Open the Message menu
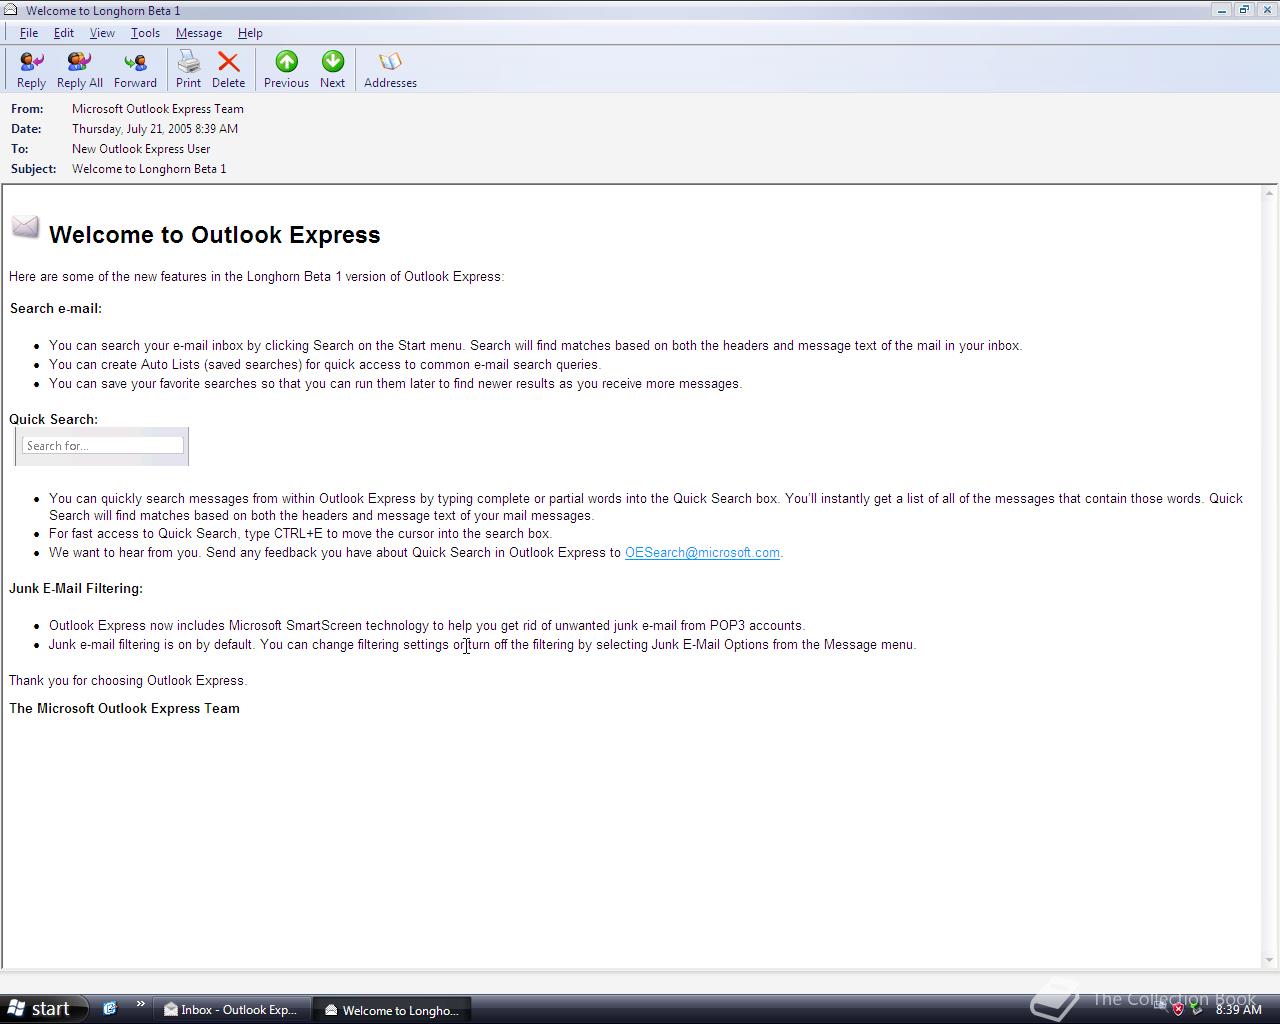This screenshot has width=1280, height=1024. click(x=199, y=33)
